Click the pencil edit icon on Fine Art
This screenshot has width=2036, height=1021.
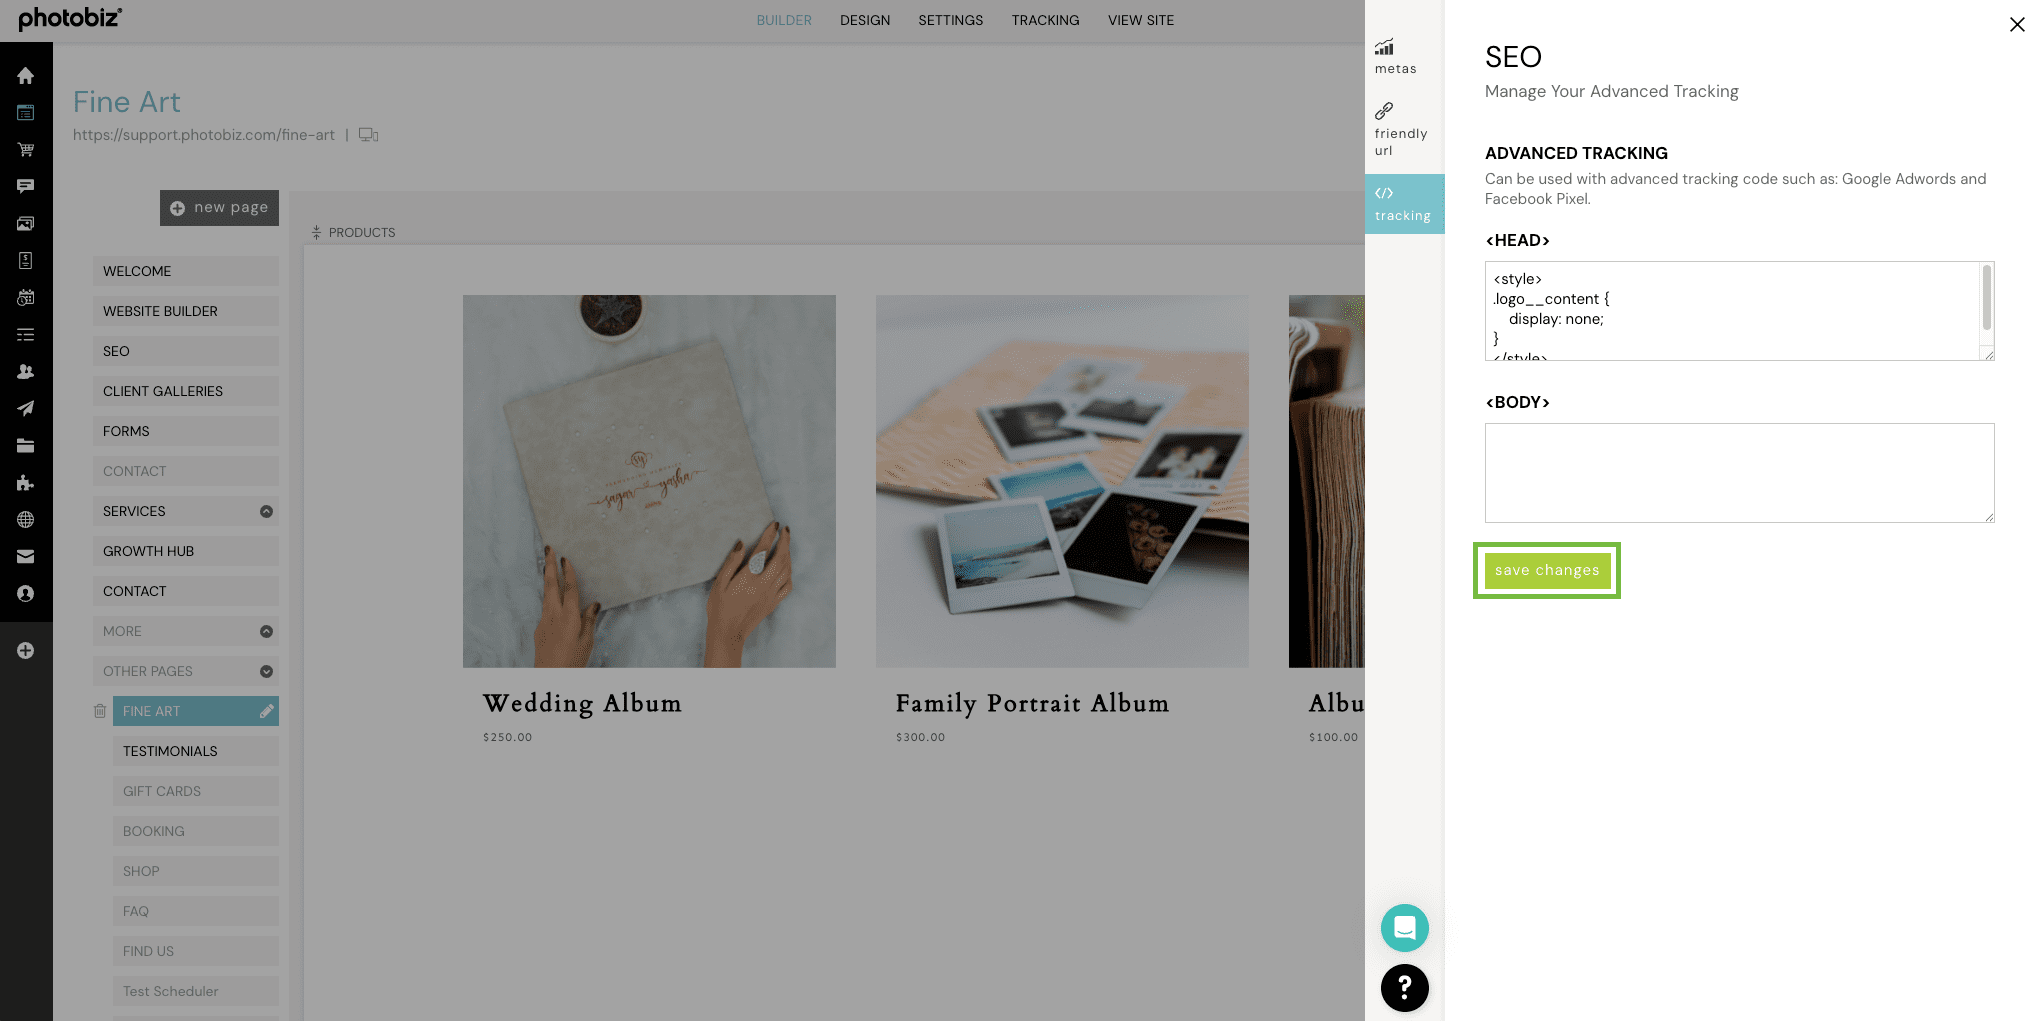click(266, 711)
